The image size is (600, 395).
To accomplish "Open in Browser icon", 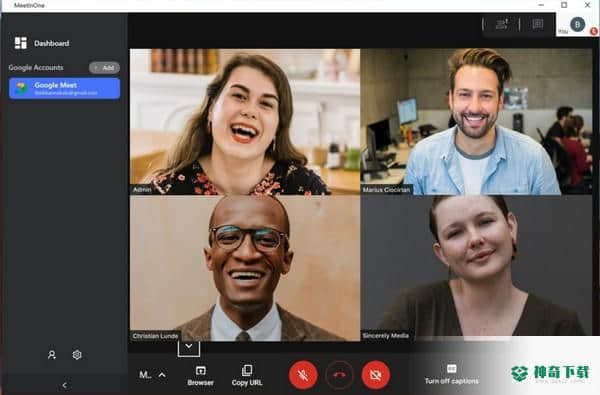I will pyautogui.click(x=201, y=371).
